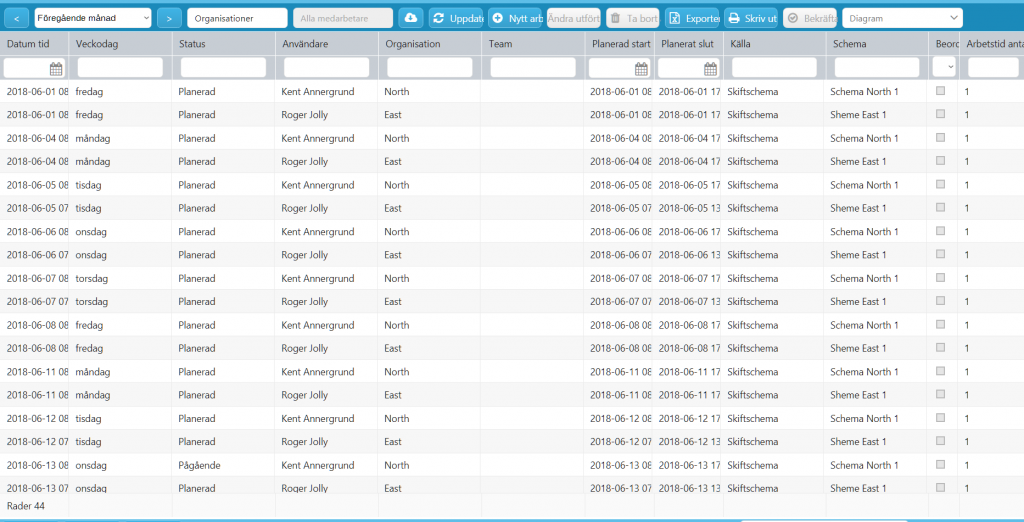Click the Arbetstid antal filter input

point(993,67)
